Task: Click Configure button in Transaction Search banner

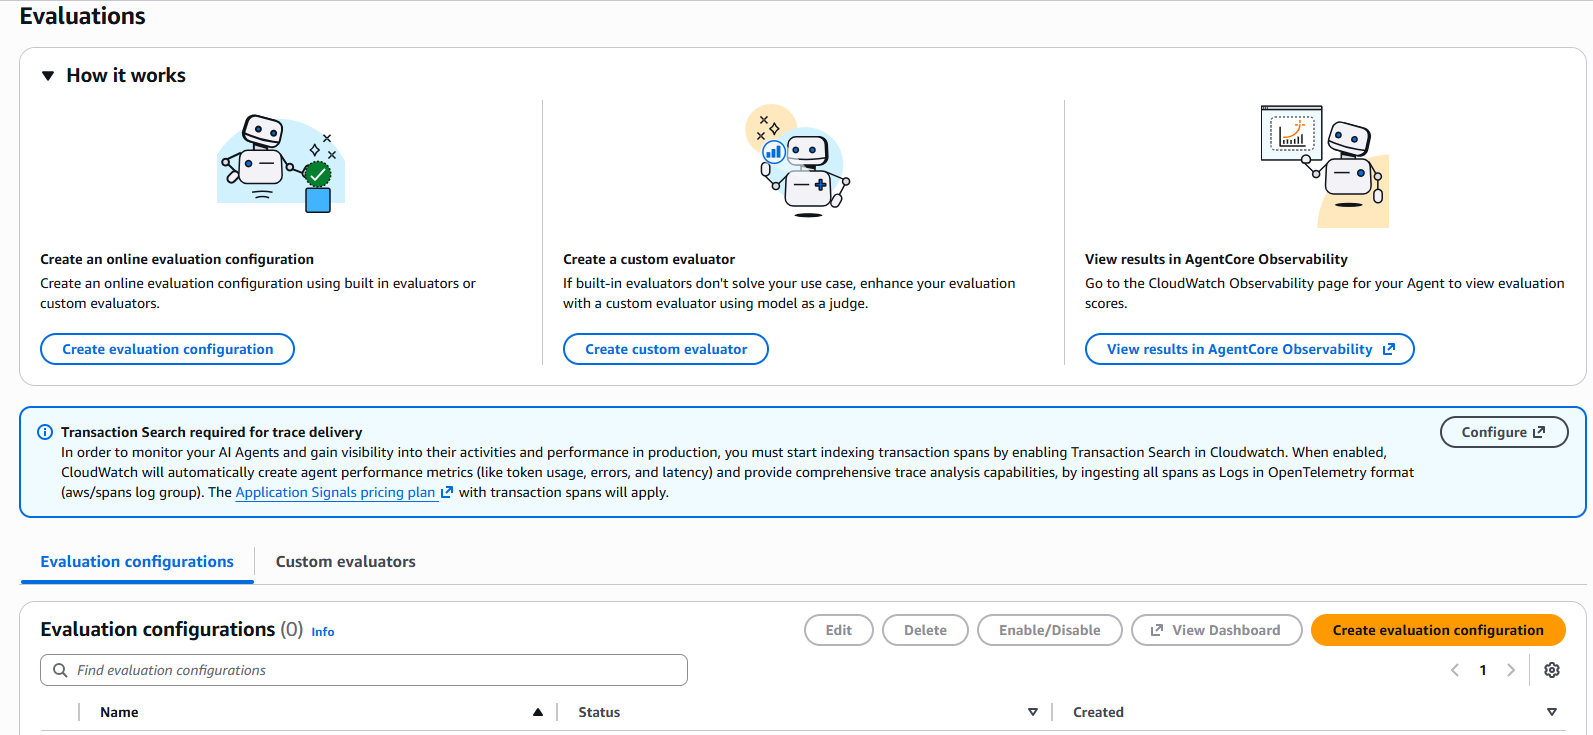Action: tap(1503, 432)
